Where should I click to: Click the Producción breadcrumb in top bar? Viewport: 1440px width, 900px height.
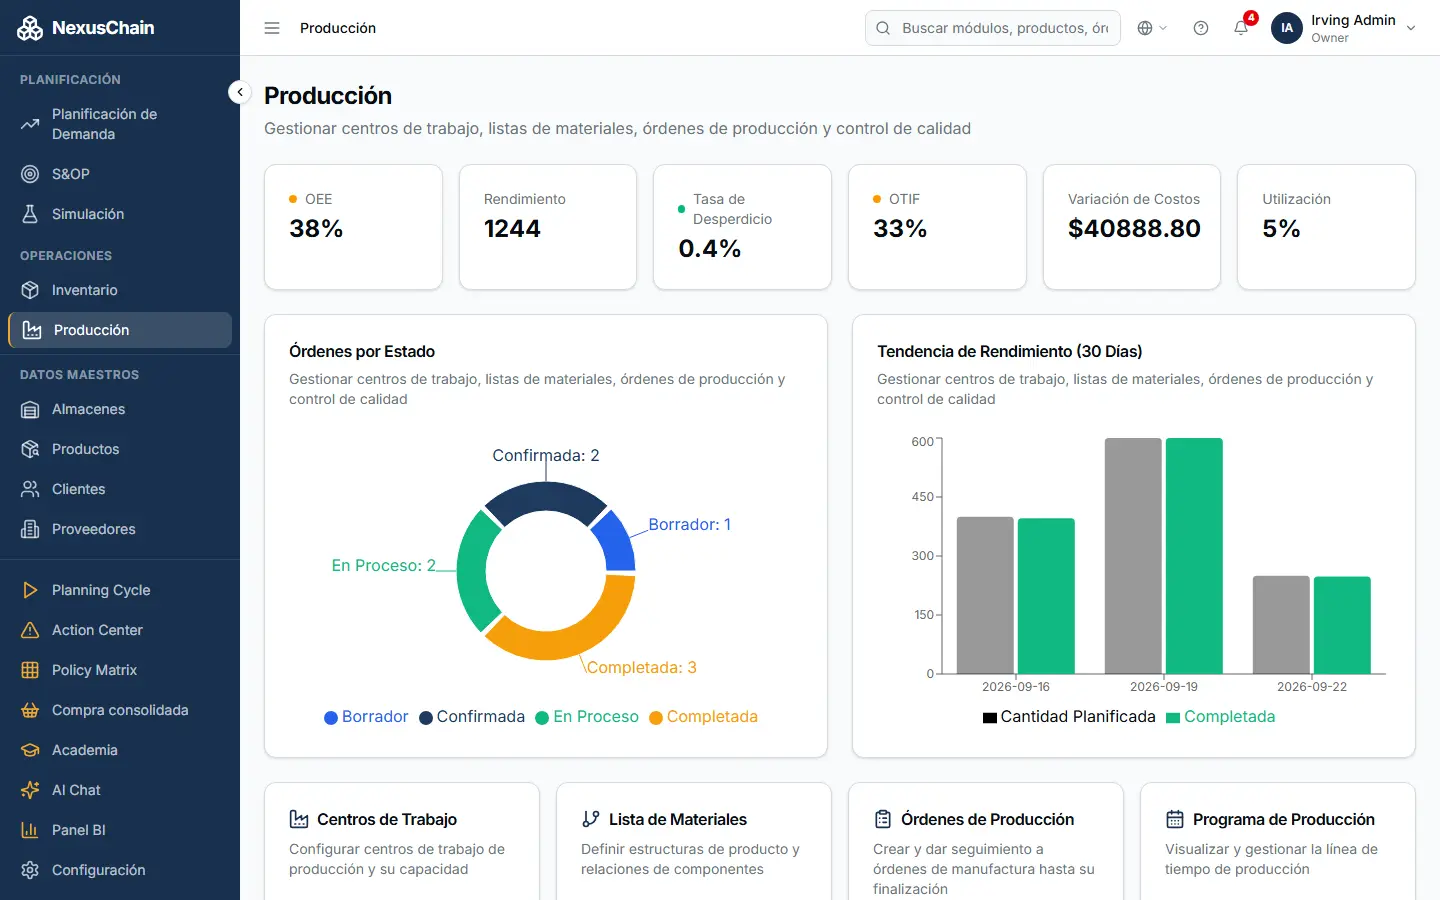point(338,28)
